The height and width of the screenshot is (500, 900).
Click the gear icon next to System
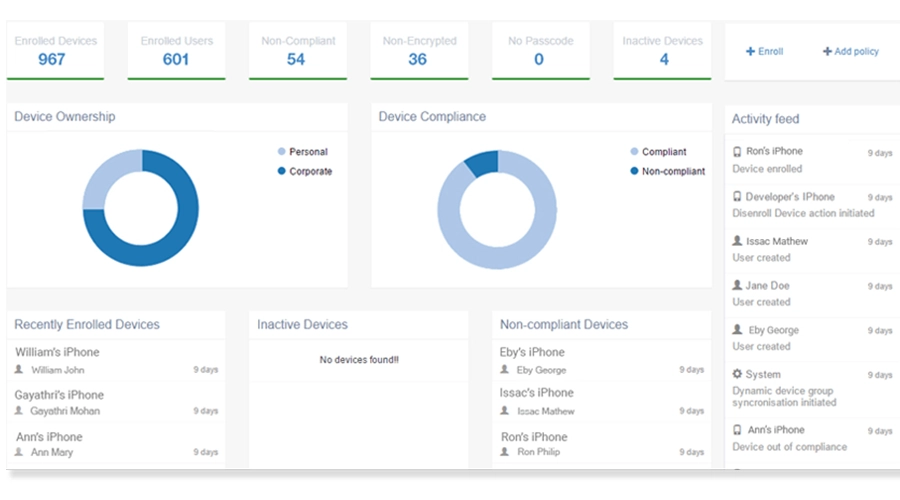click(738, 374)
